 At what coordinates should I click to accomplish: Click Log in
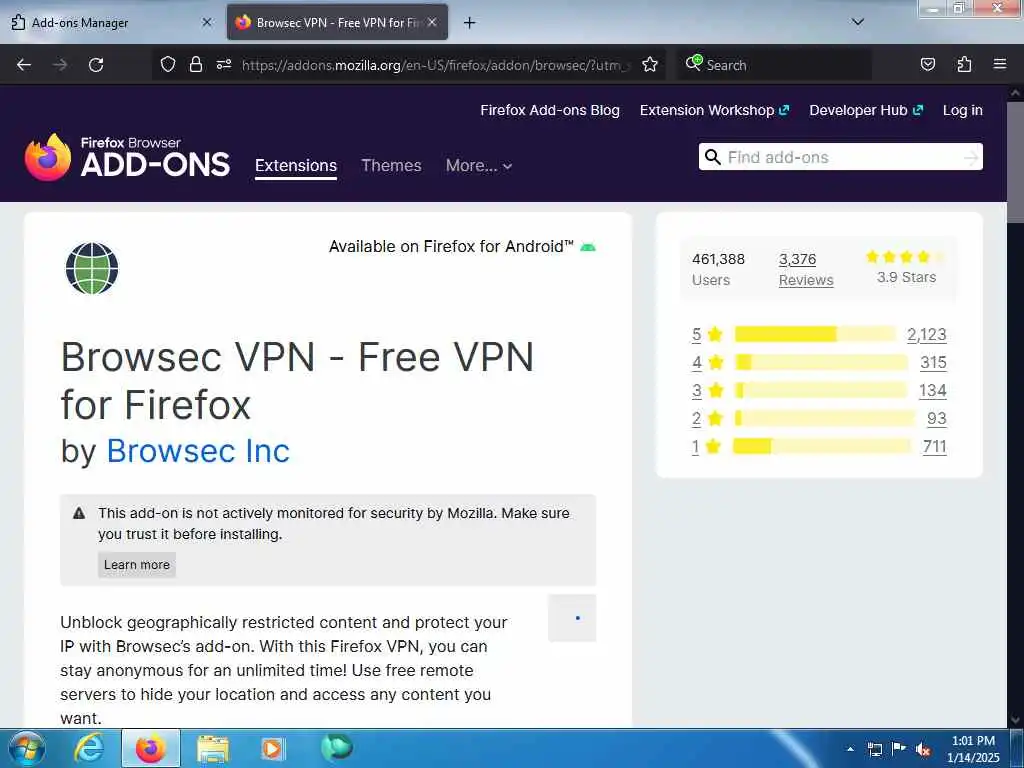963,110
